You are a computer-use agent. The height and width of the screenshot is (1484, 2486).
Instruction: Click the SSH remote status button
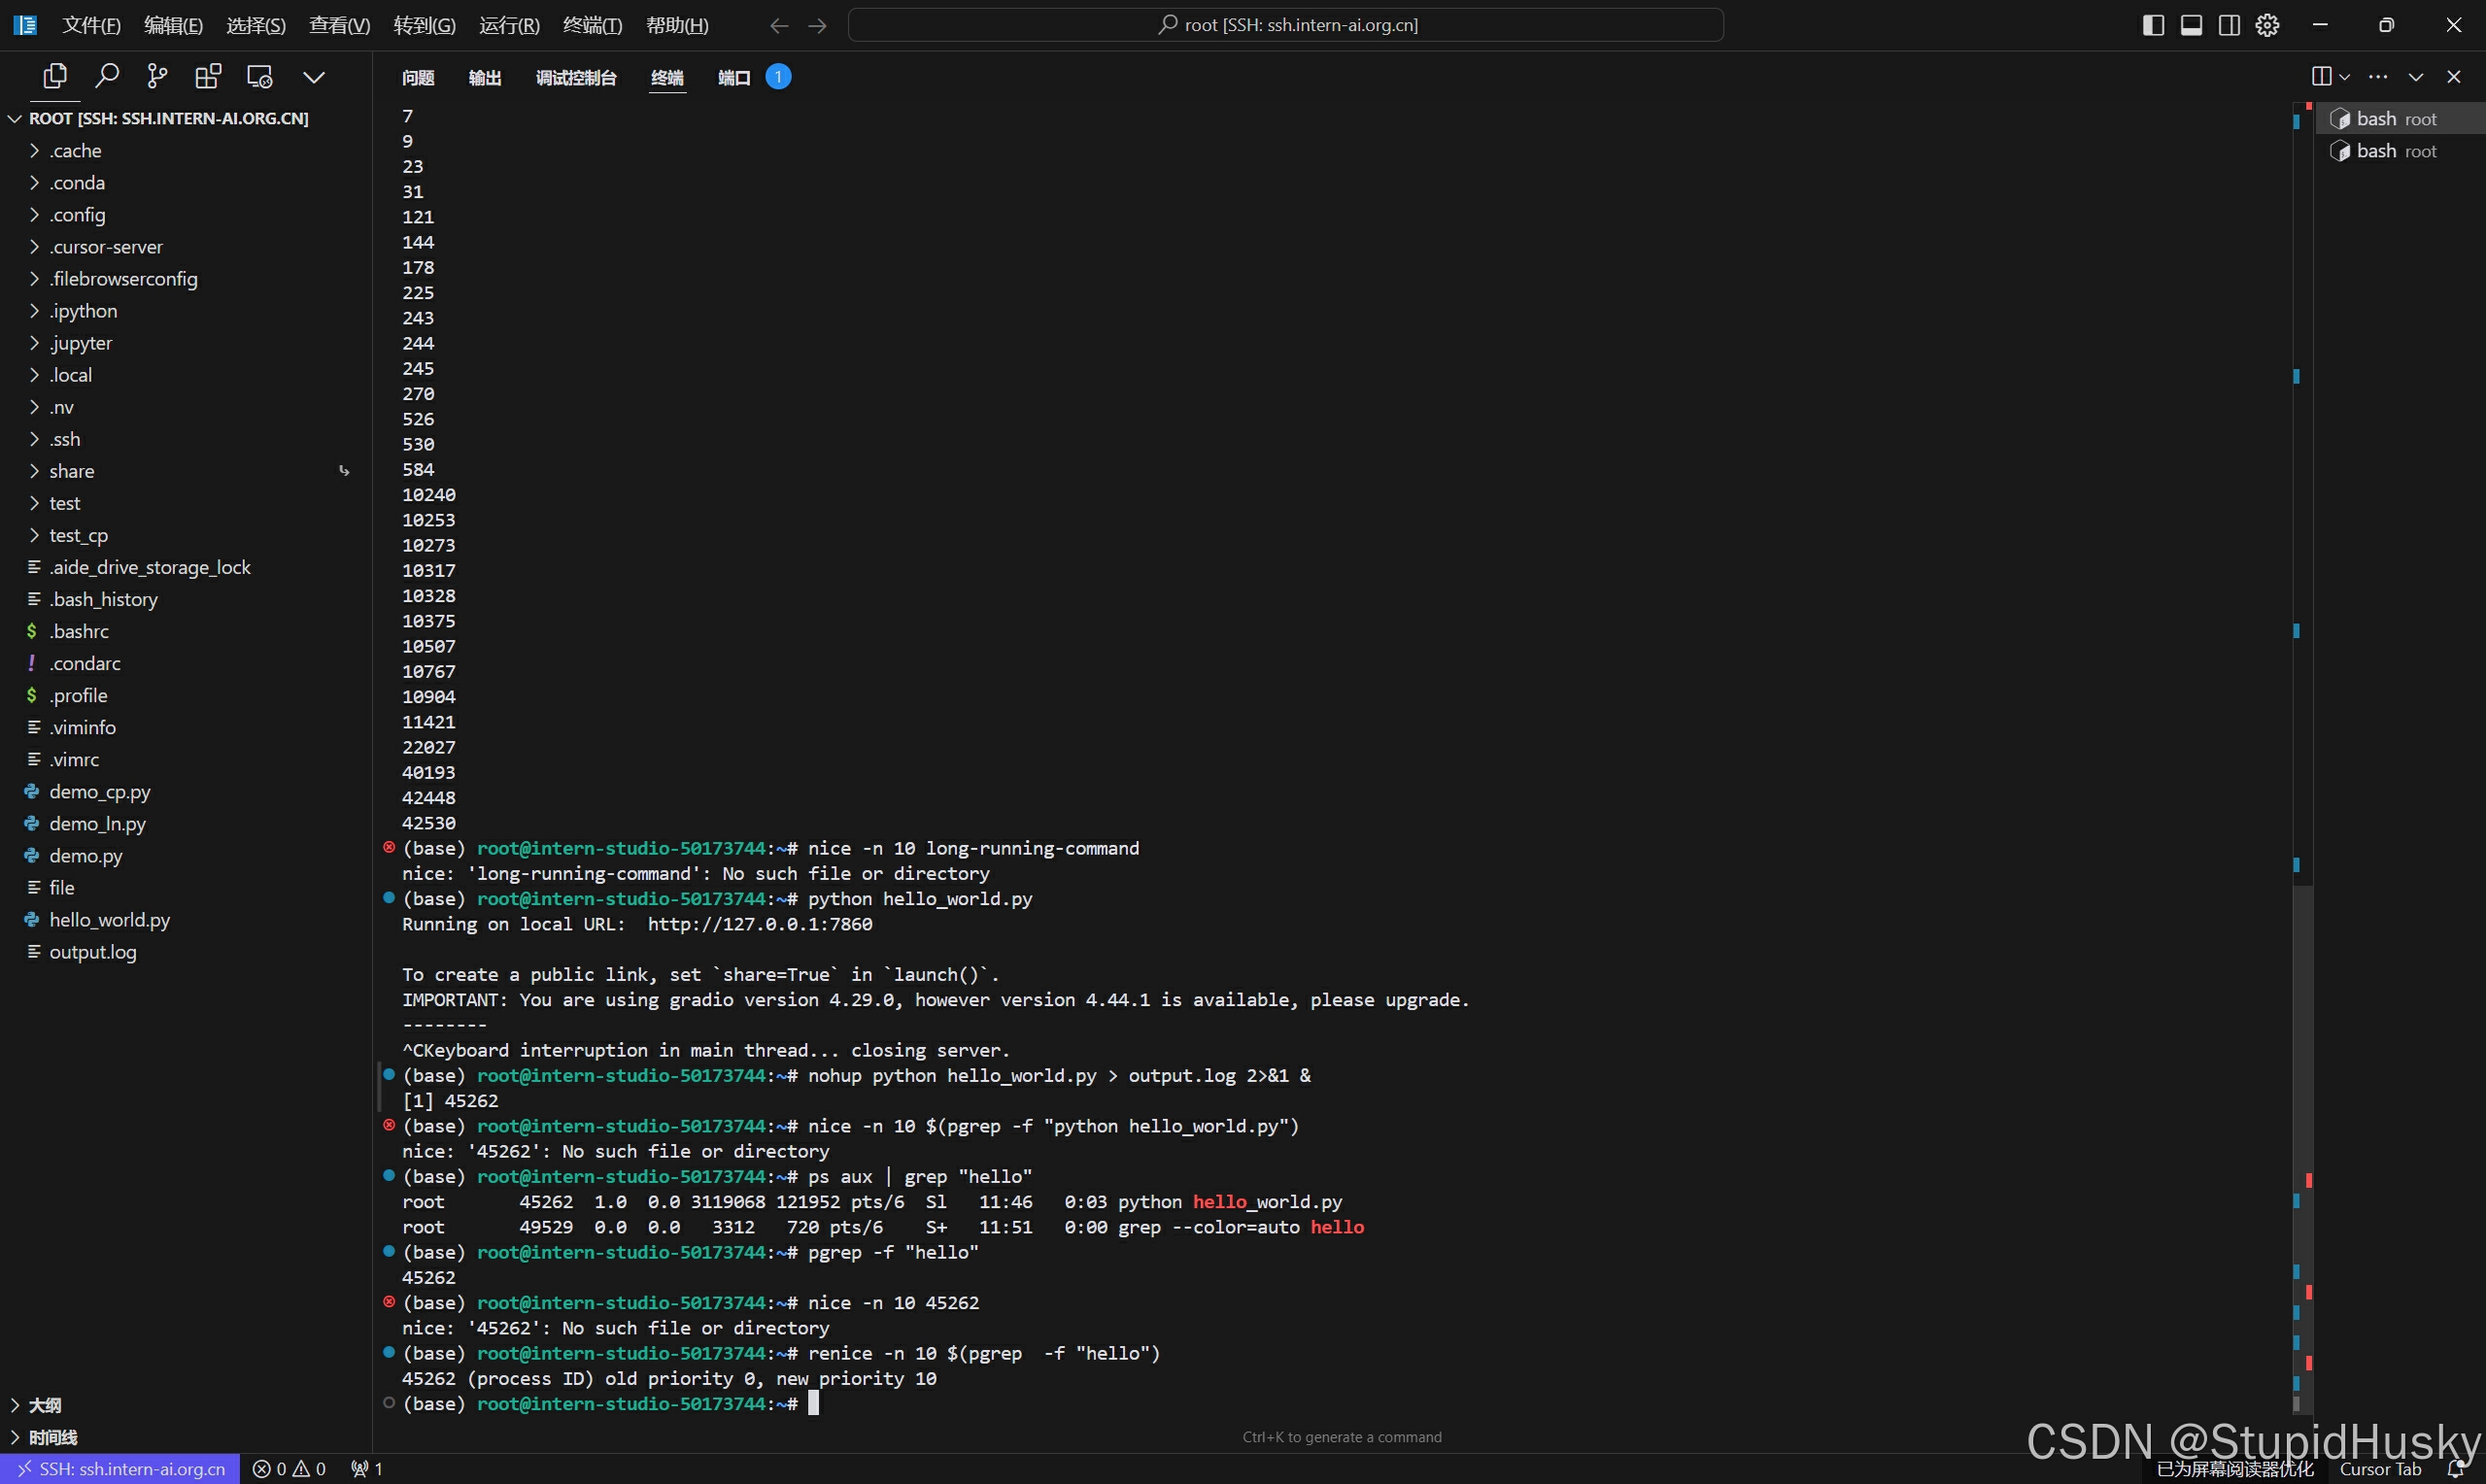point(120,1469)
